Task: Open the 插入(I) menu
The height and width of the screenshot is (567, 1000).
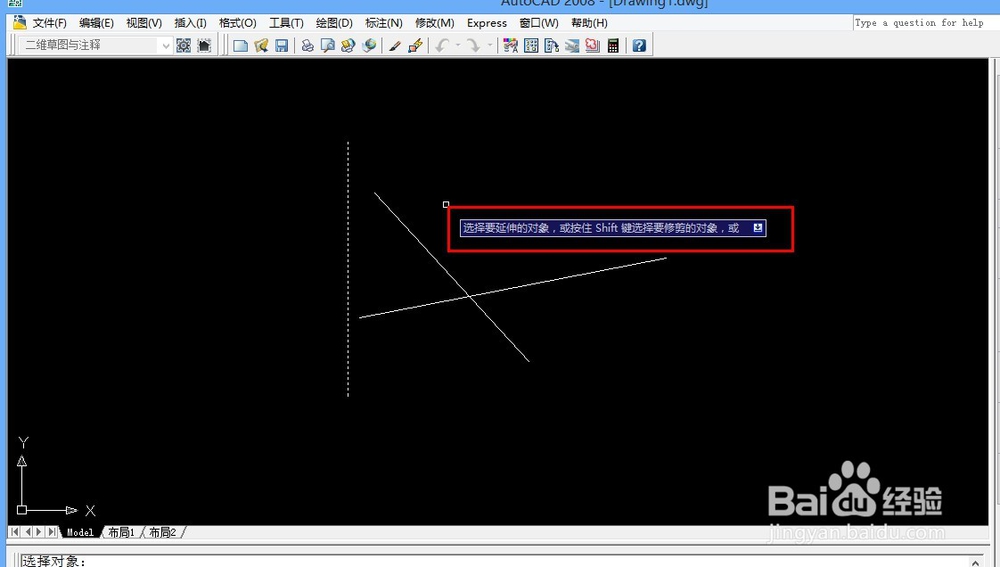Action: pyautogui.click(x=190, y=23)
